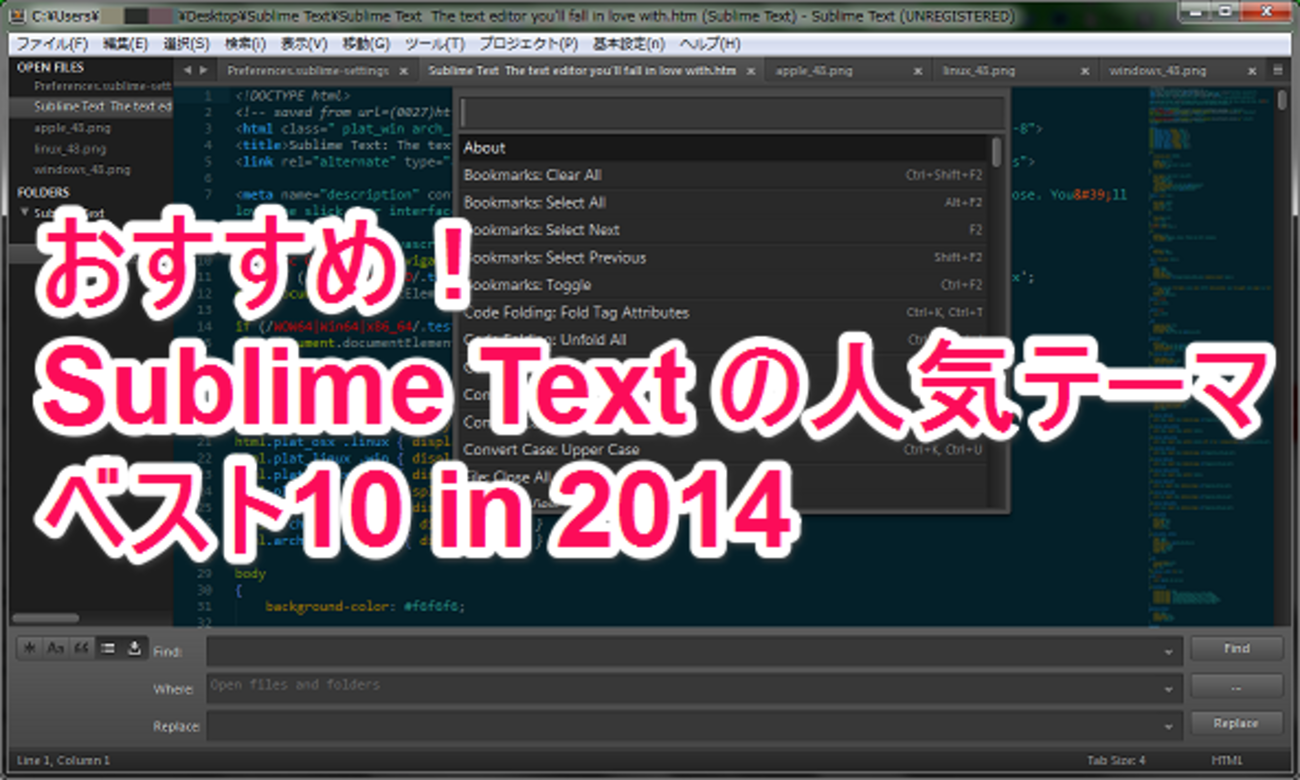
Task: Toggle regular expression search in Find panel
Action: 31,649
